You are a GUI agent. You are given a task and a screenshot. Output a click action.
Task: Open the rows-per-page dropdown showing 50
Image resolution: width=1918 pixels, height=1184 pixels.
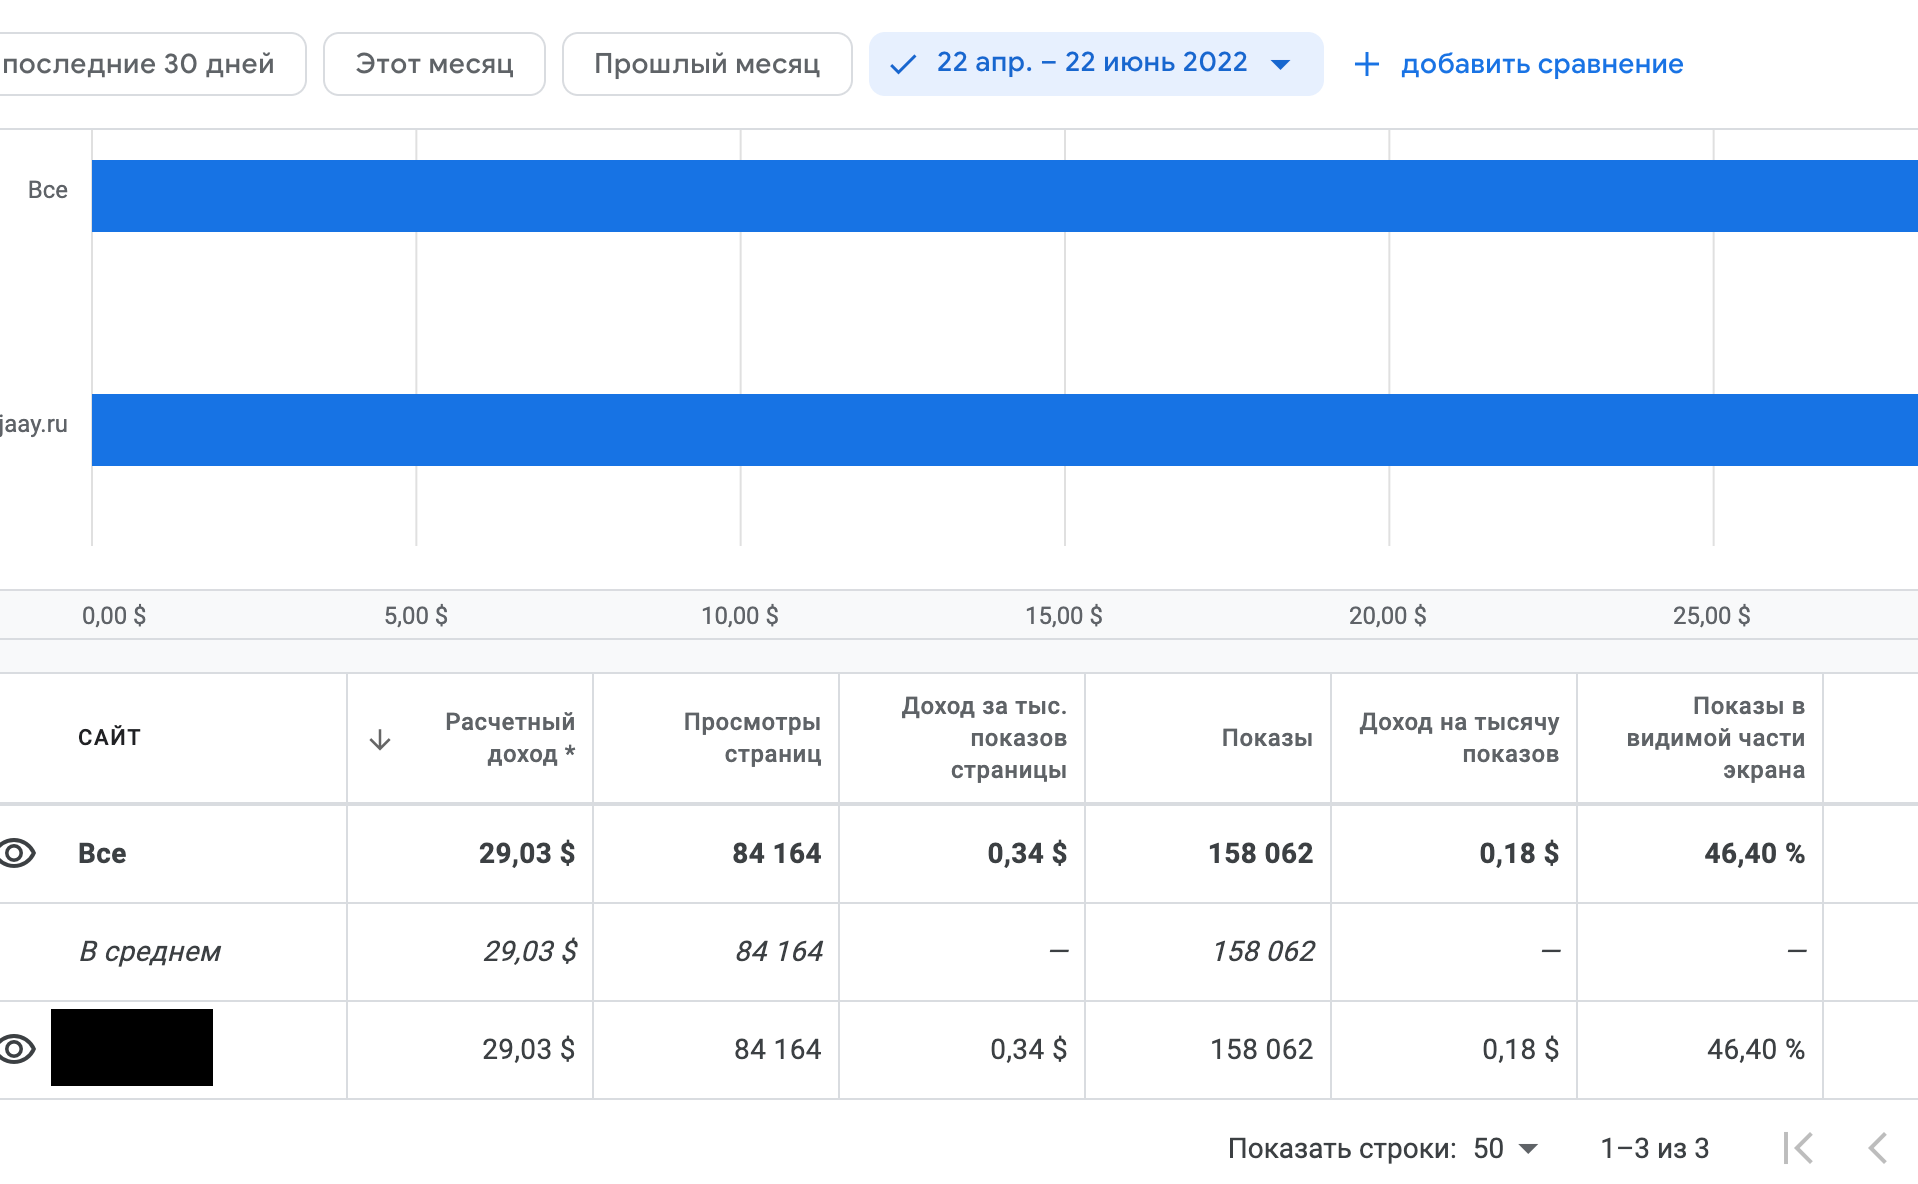click(1506, 1148)
